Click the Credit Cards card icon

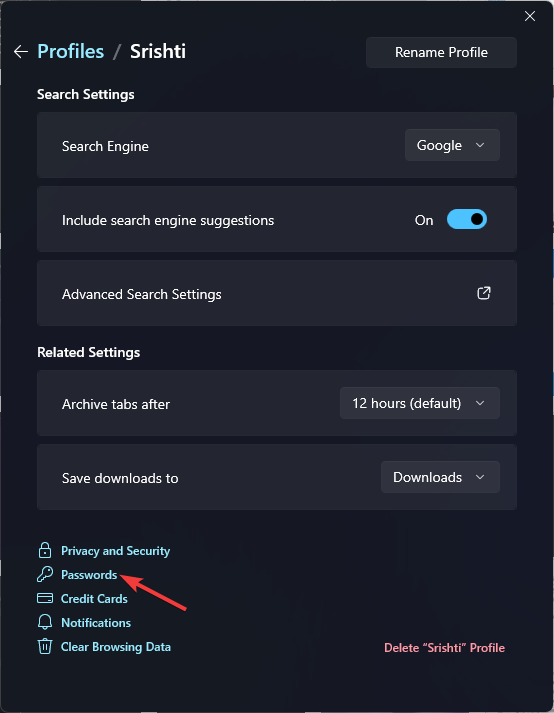point(45,598)
